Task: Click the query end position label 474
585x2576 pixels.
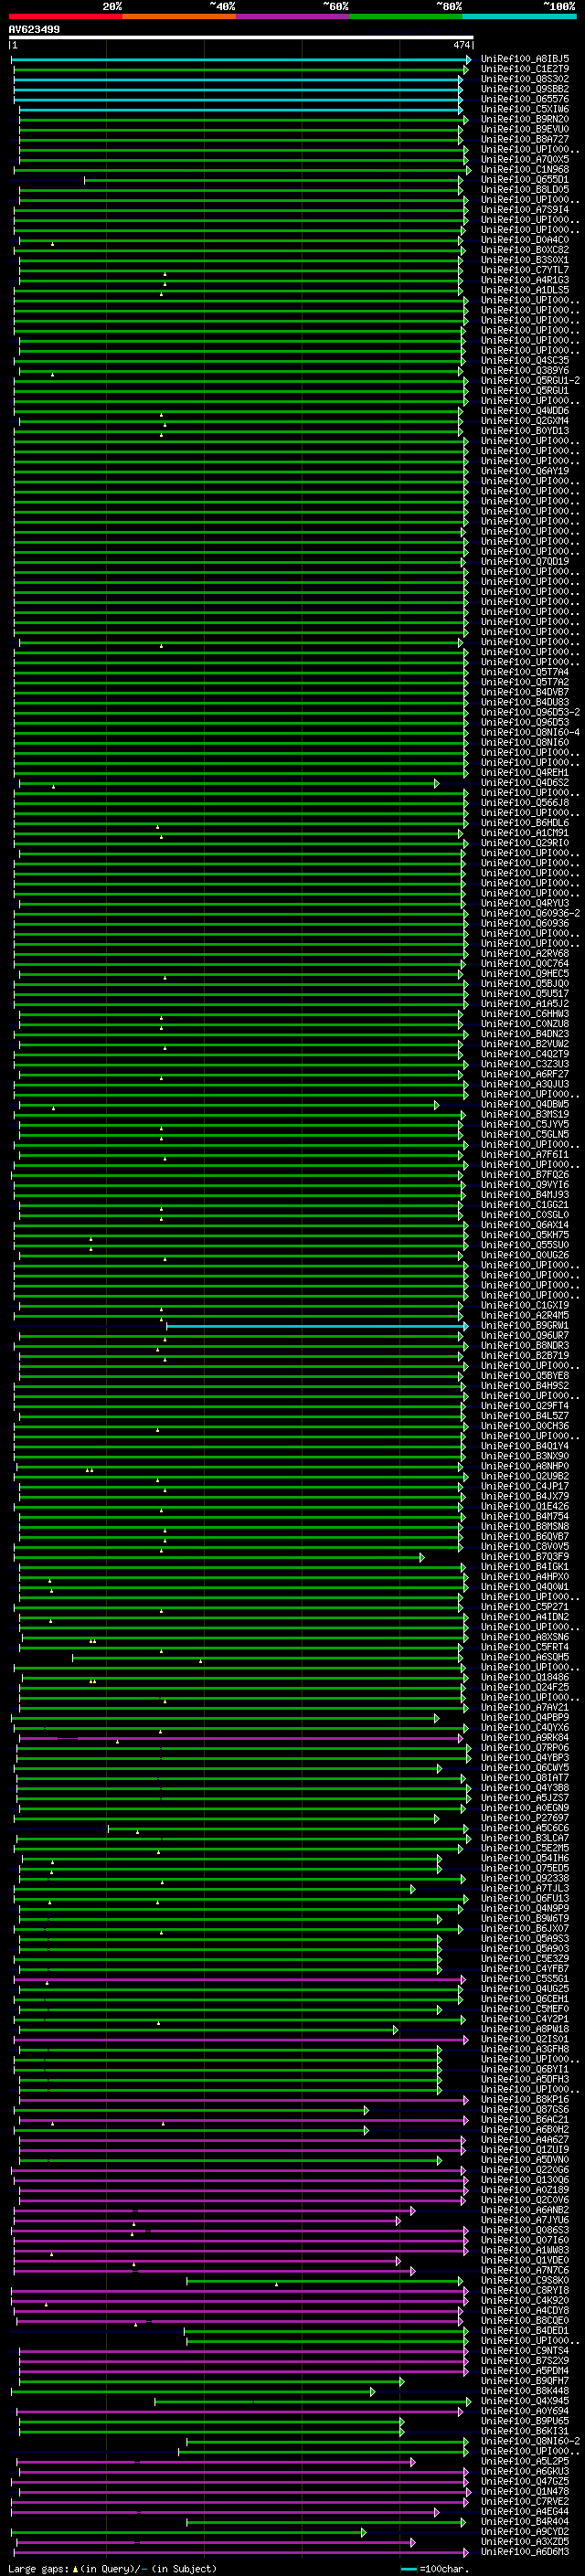Action: (x=461, y=45)
